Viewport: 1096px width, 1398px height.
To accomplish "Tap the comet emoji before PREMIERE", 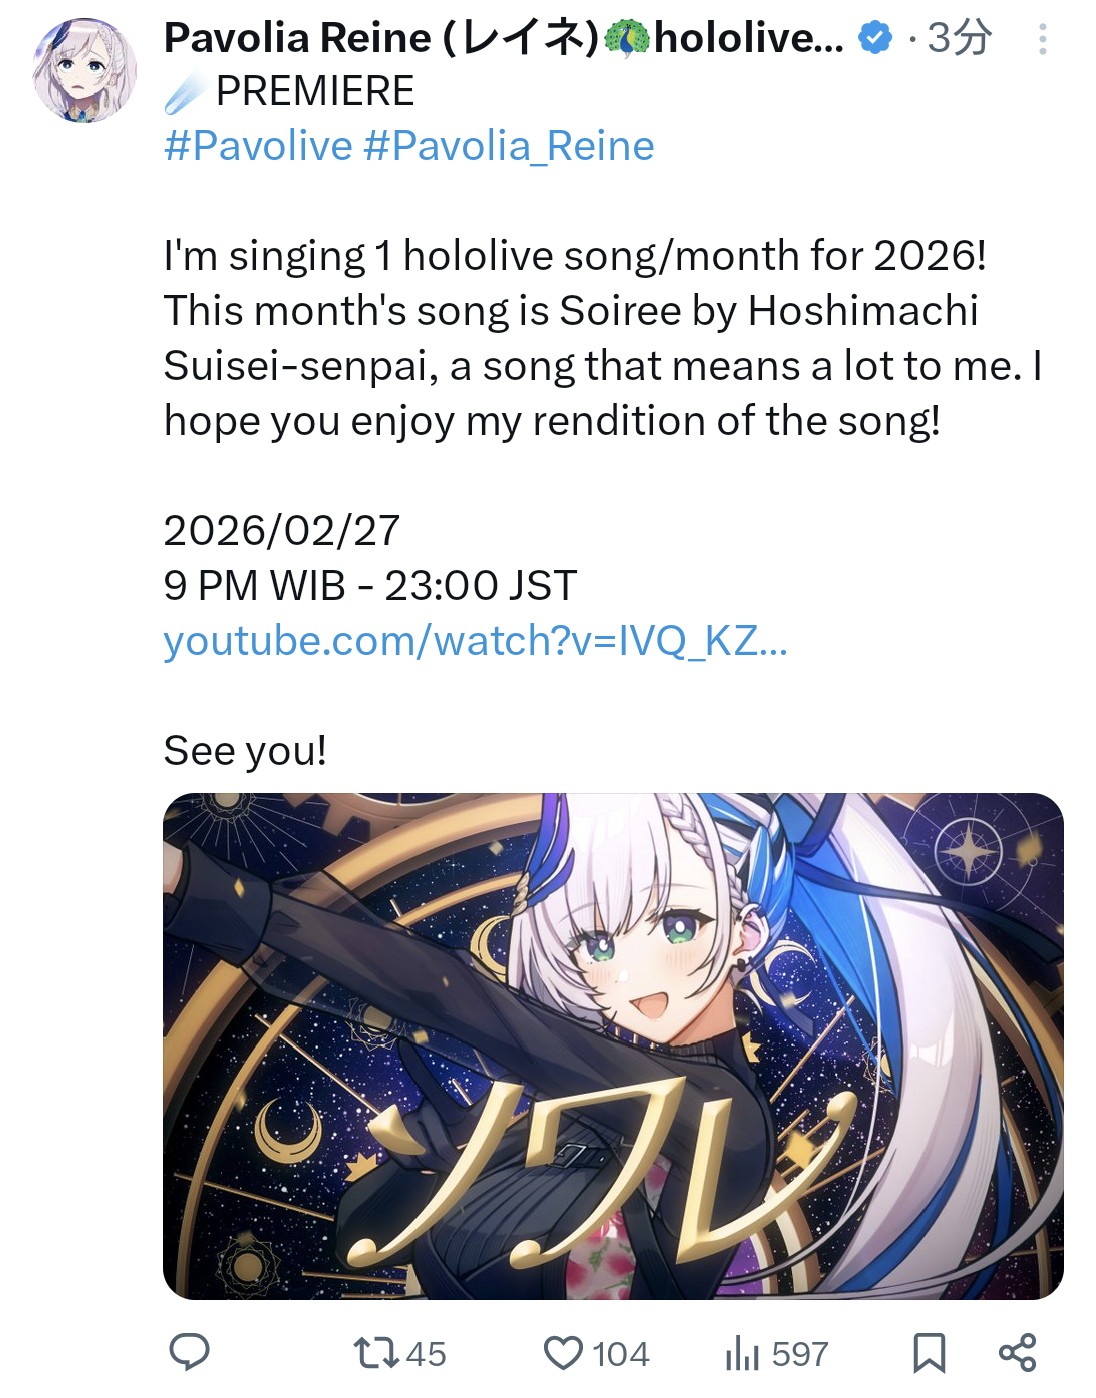I will tap(185, 92).
